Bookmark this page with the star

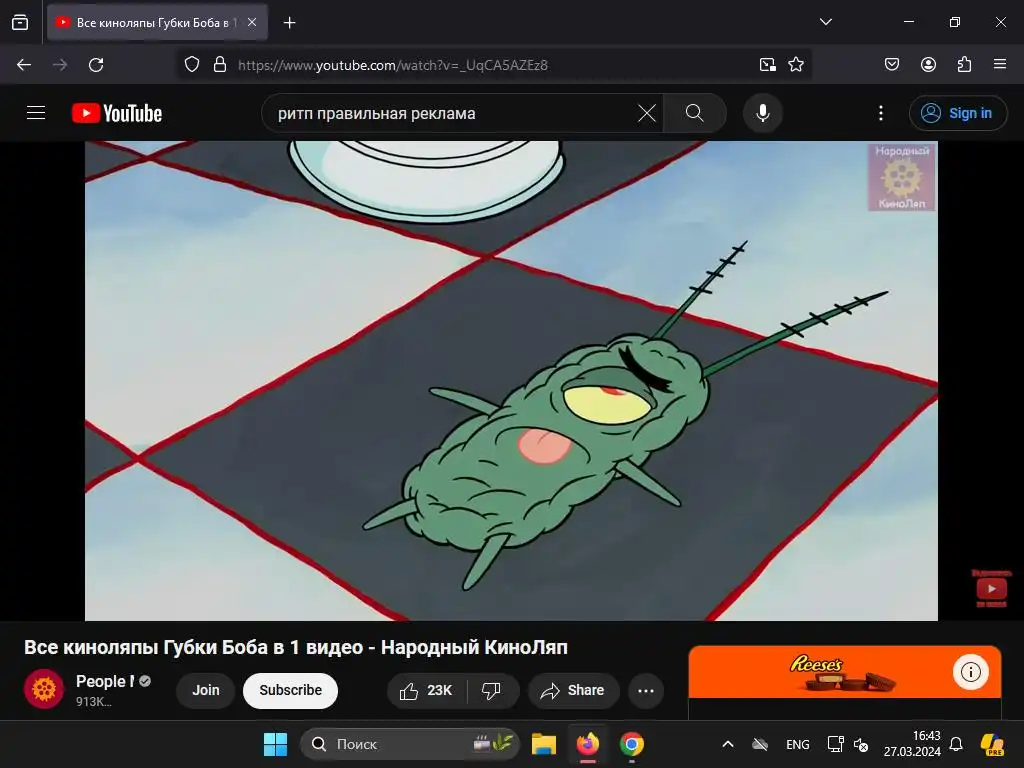795,65
